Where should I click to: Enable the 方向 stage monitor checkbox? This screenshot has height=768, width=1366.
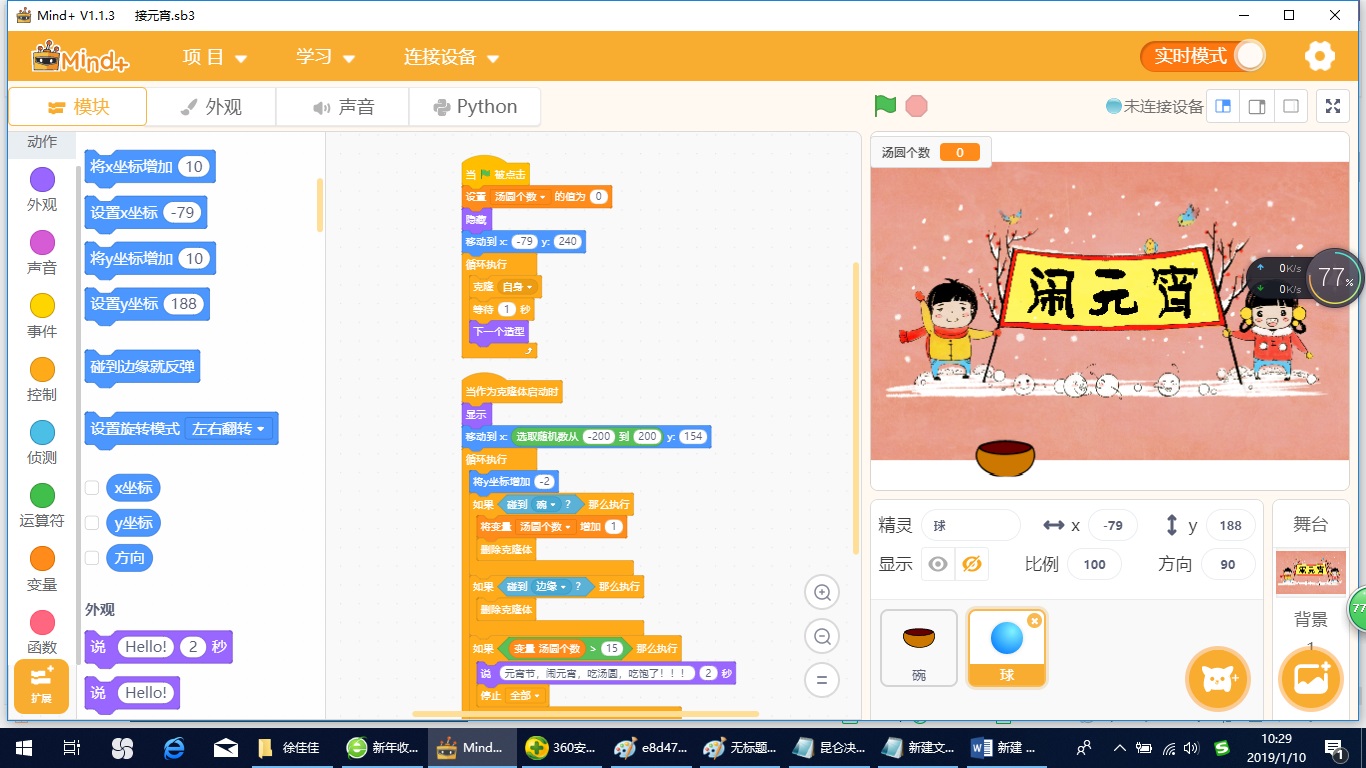coord(92,558)
